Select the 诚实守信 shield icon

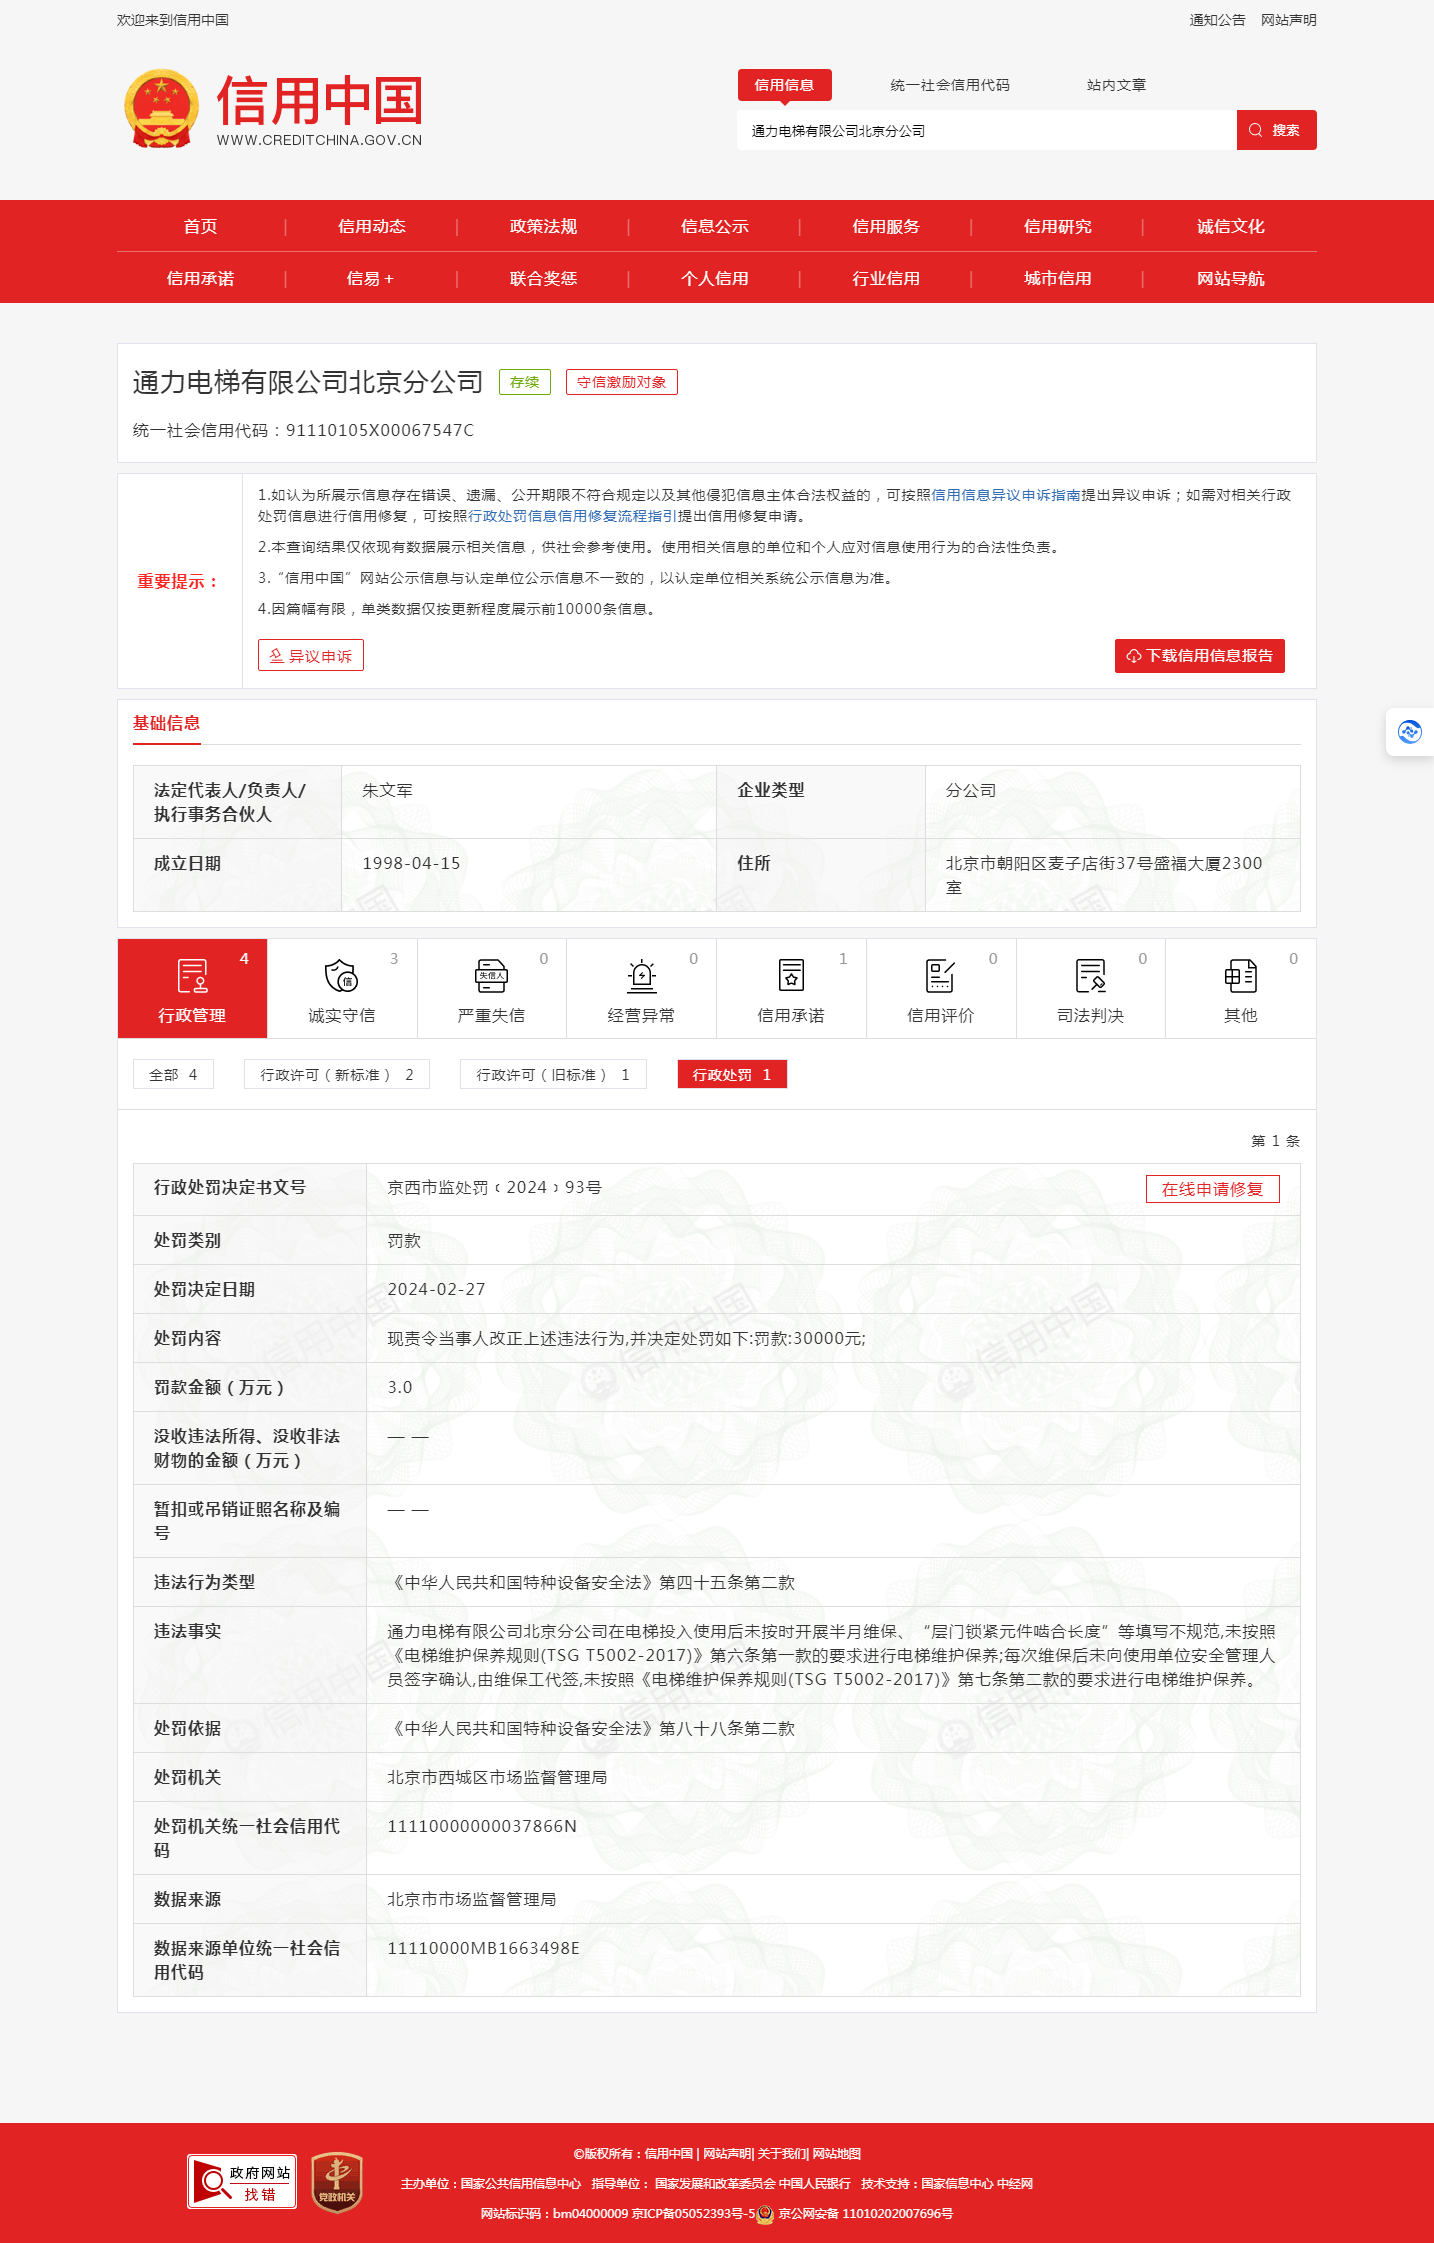tap(341, 975)
